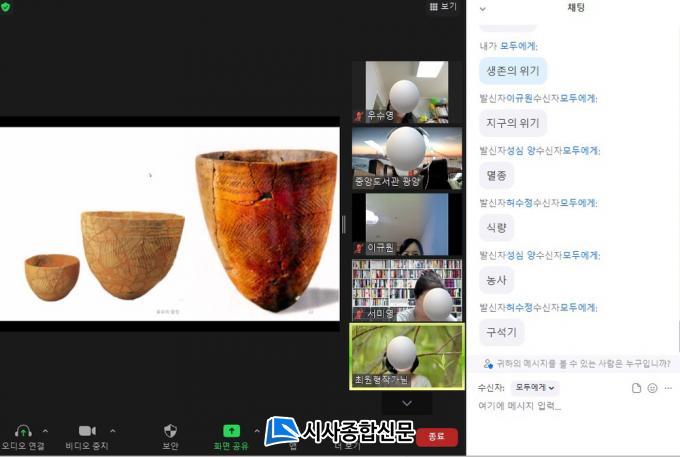
Task: Open the chat more options ellipsis
Action: click(668, 388)
